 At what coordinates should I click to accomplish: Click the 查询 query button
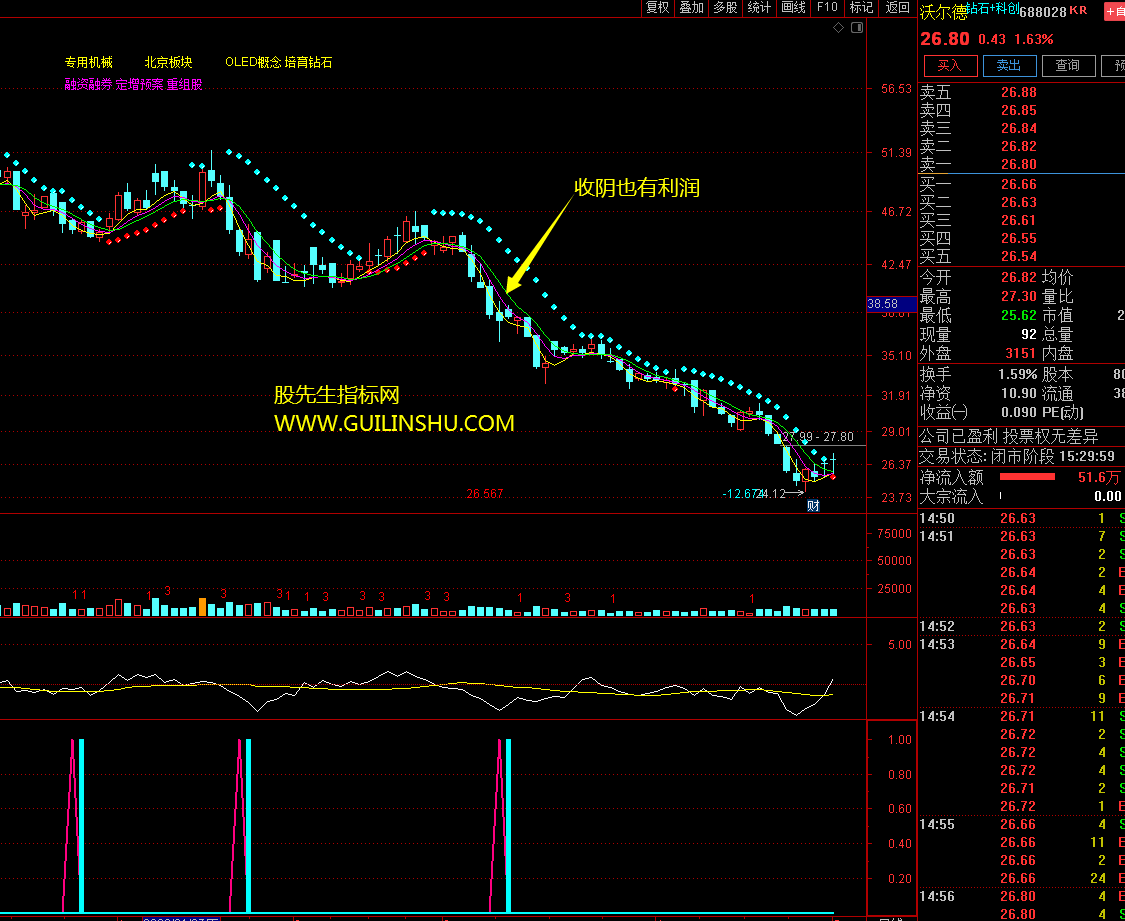tap(1067, 66)
